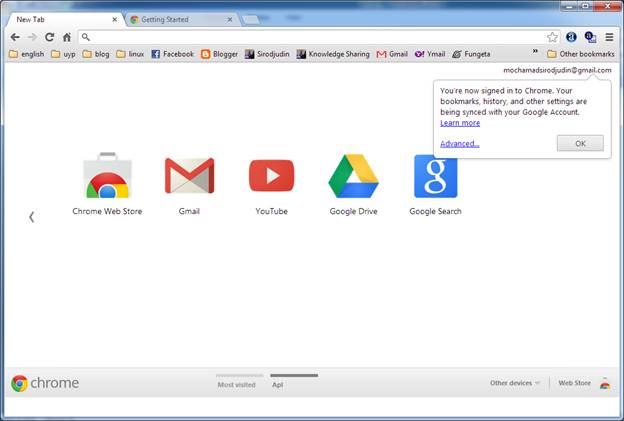Open the Ymail bookmark
This screenshot has width=624, height=421.
tap(430, 54)
